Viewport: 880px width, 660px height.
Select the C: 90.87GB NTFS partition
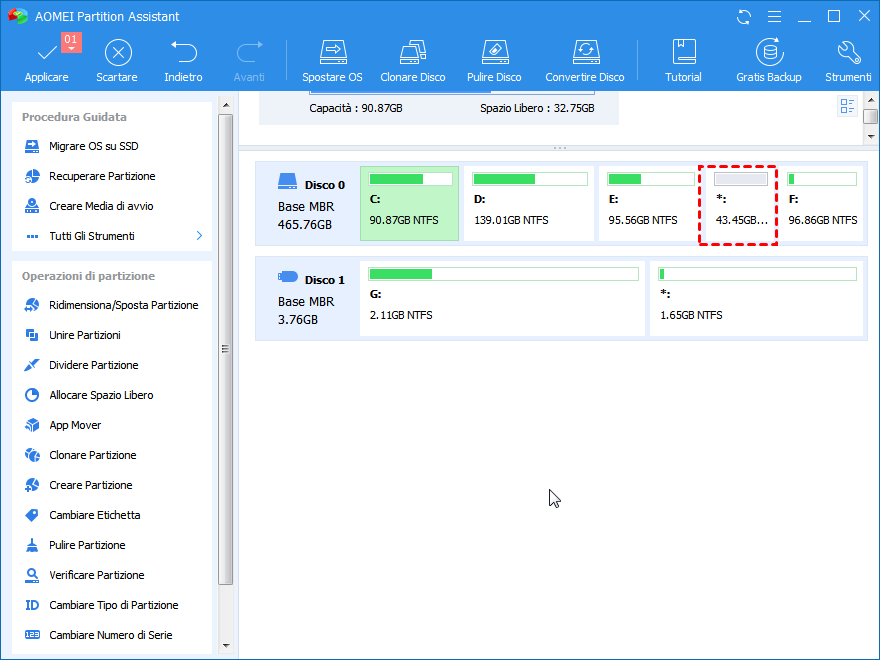coord(409,203)
